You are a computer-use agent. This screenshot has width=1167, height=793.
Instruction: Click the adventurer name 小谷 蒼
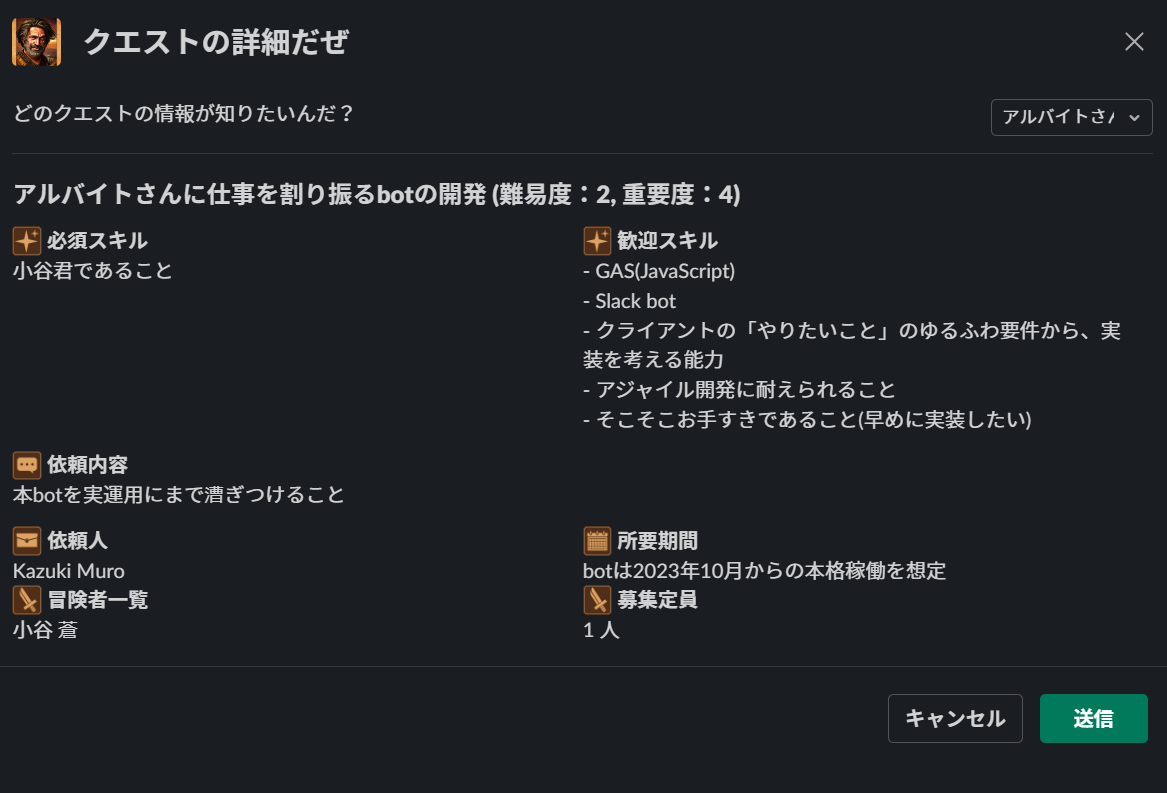(45, 630)
